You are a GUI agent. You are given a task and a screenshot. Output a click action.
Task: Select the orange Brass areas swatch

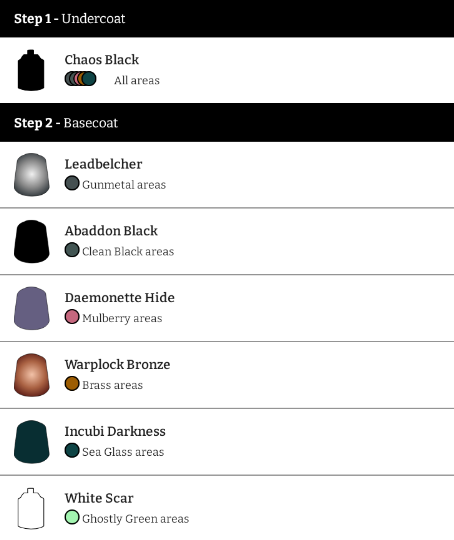[72, 384]
